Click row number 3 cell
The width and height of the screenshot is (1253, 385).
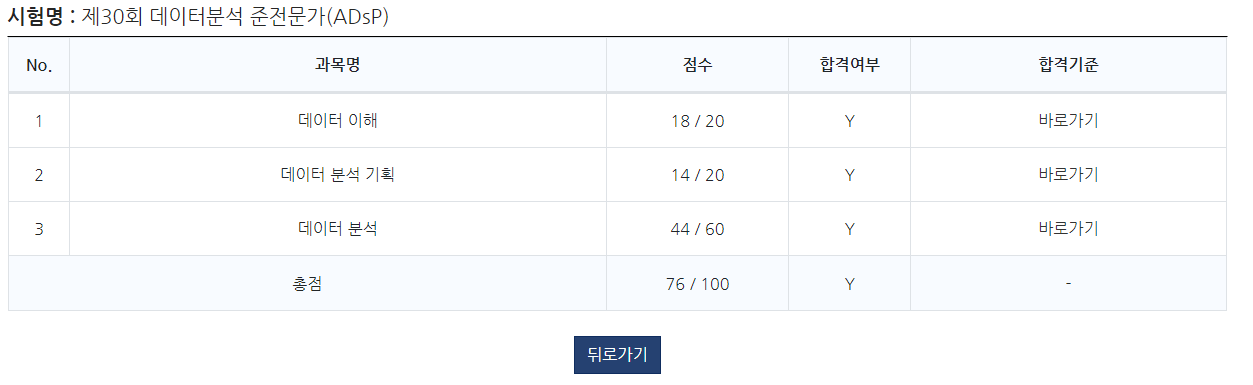point(39,229)
